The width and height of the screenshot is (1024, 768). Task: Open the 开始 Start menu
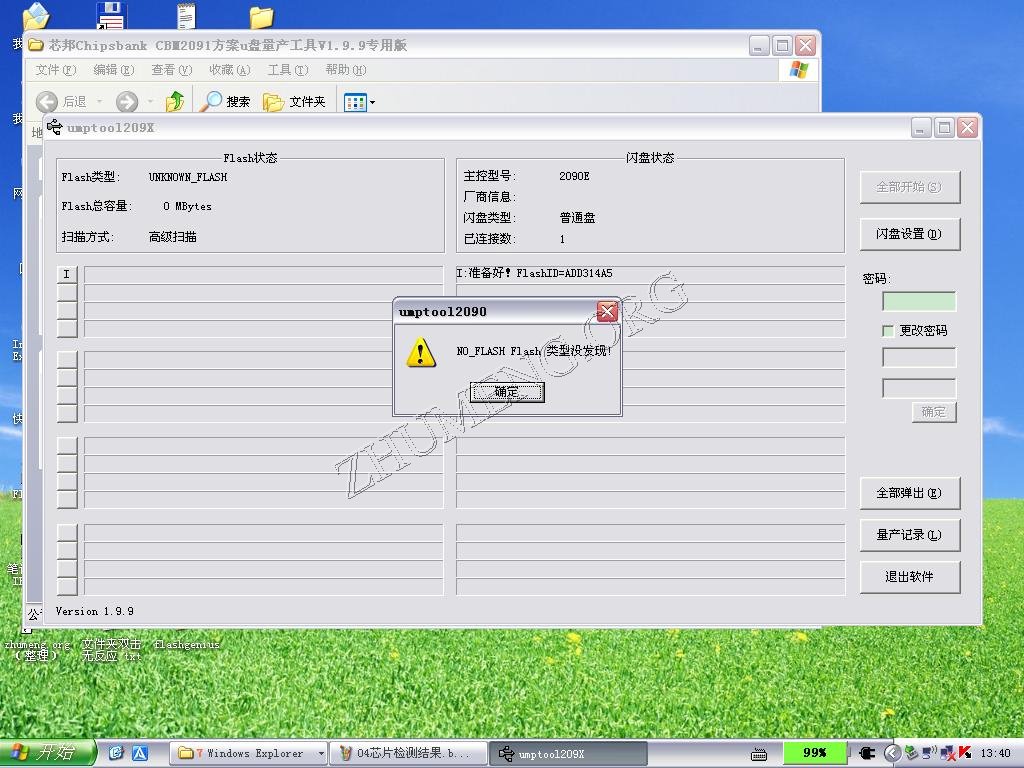tap(46, 753)
